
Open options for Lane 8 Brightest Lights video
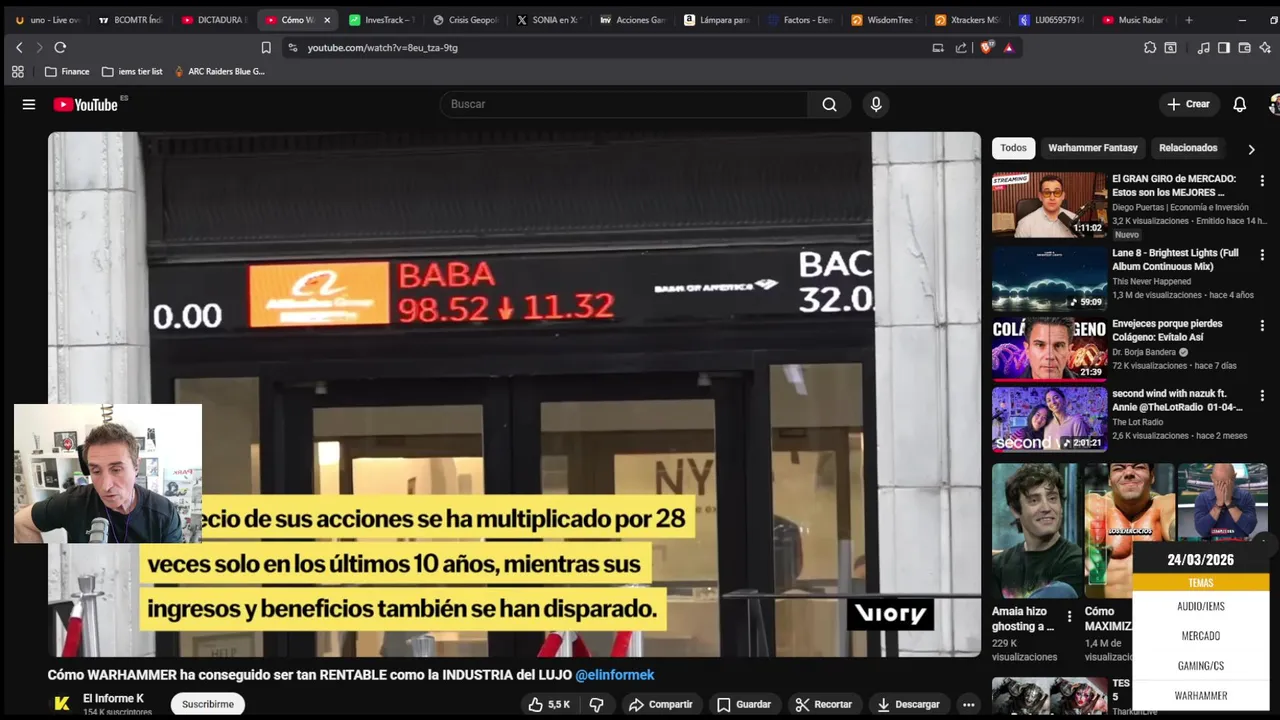point(1262,255)
